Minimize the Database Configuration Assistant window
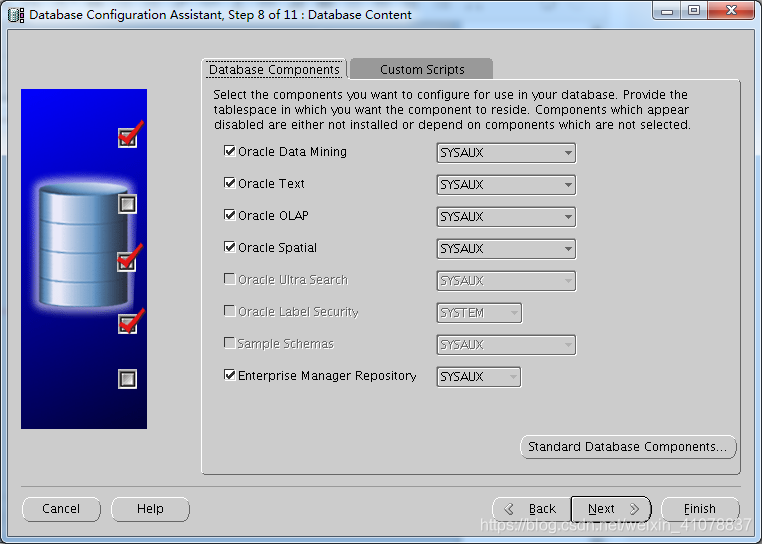Screen dimensions: 762x544 (x=667, y=11)
